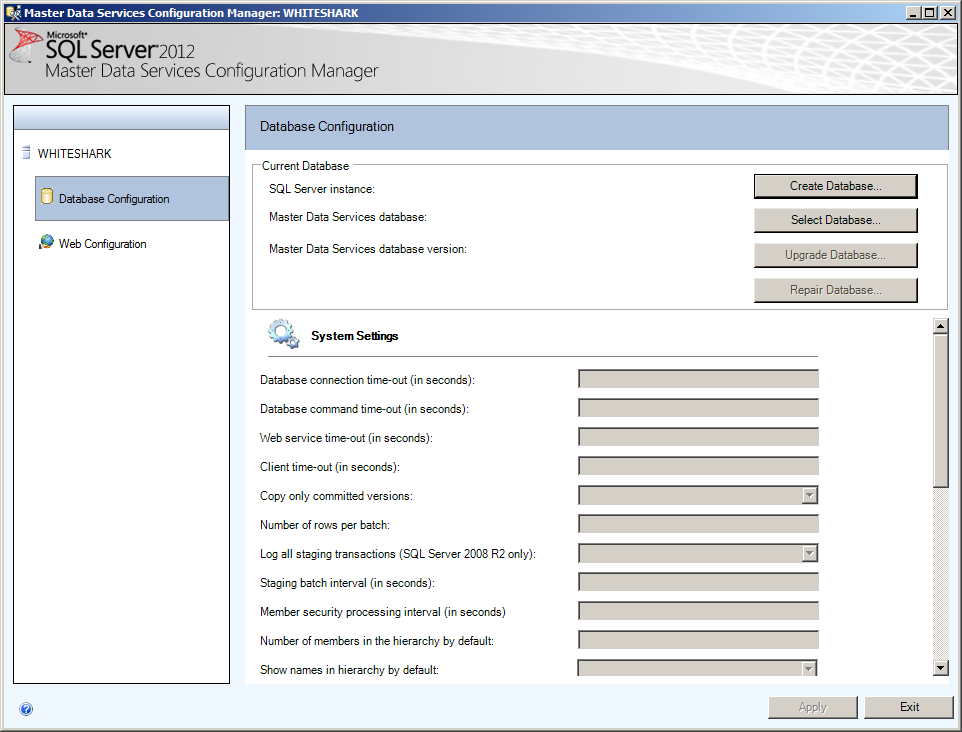Select the Web Configuration globe icon
Viewport: 962px width, 732px height.
pyautogui.click(x=44, y=243)
